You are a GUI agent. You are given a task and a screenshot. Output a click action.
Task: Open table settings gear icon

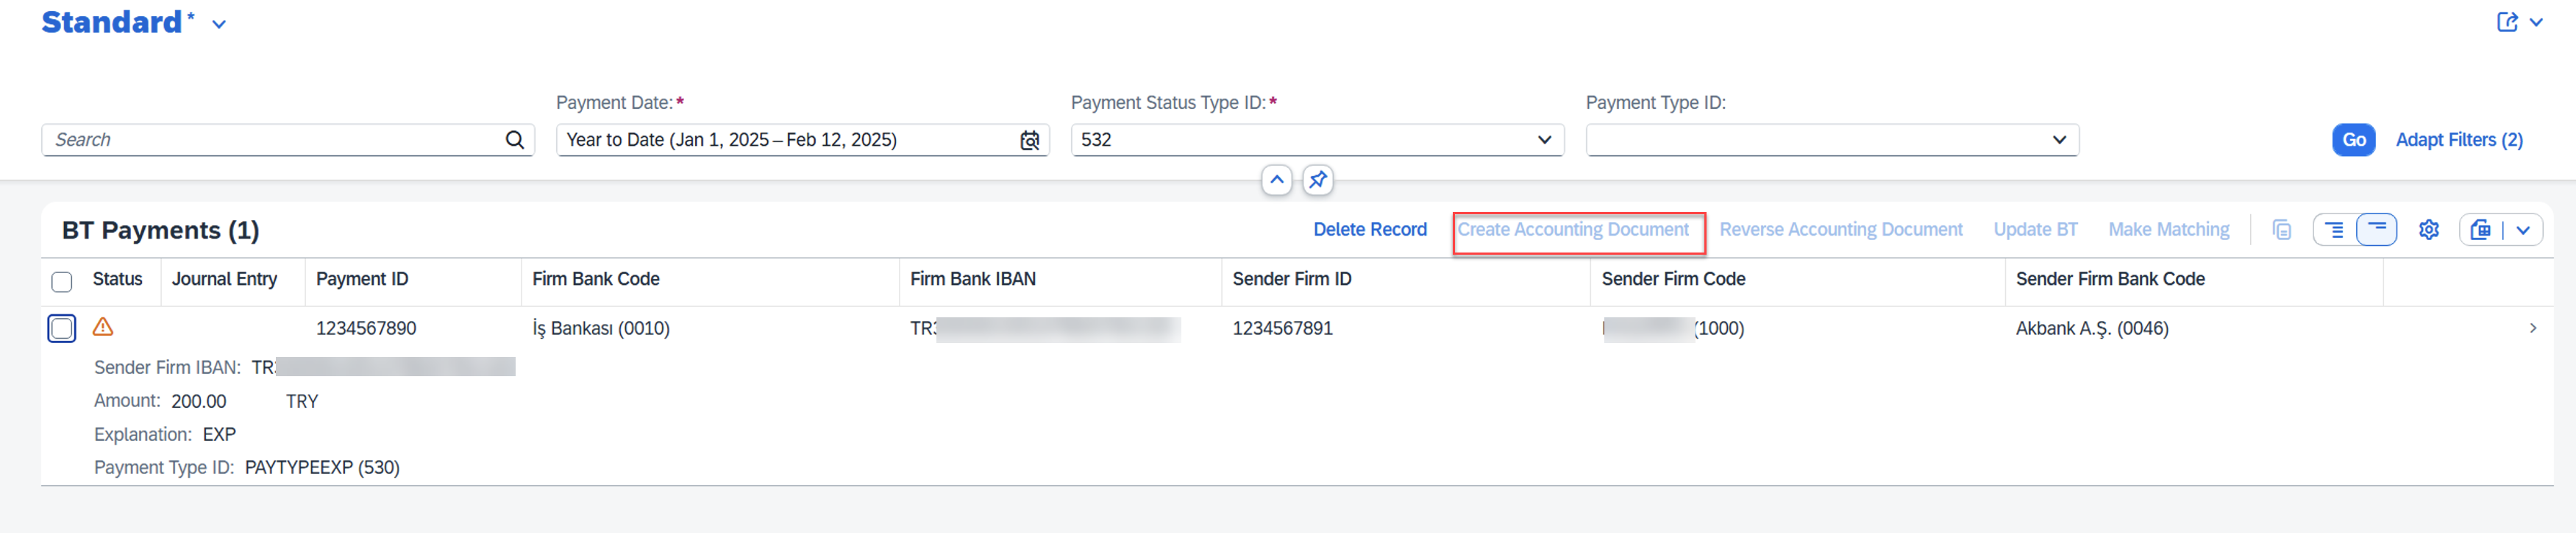pos(2428,230)
